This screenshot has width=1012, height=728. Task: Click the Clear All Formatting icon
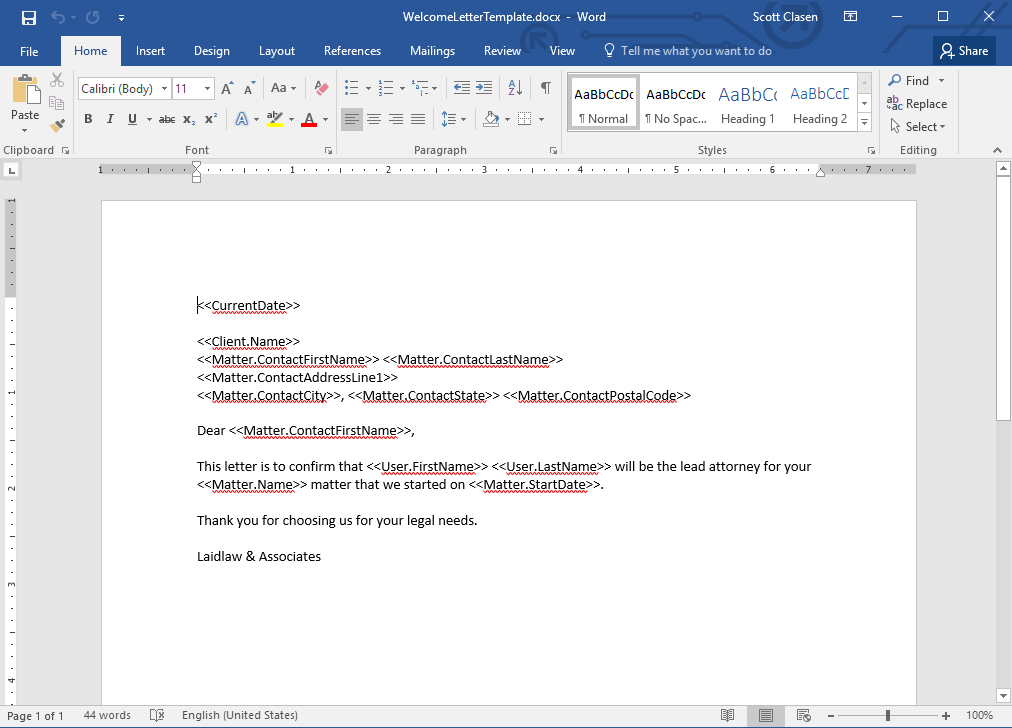tap(320, 89)
